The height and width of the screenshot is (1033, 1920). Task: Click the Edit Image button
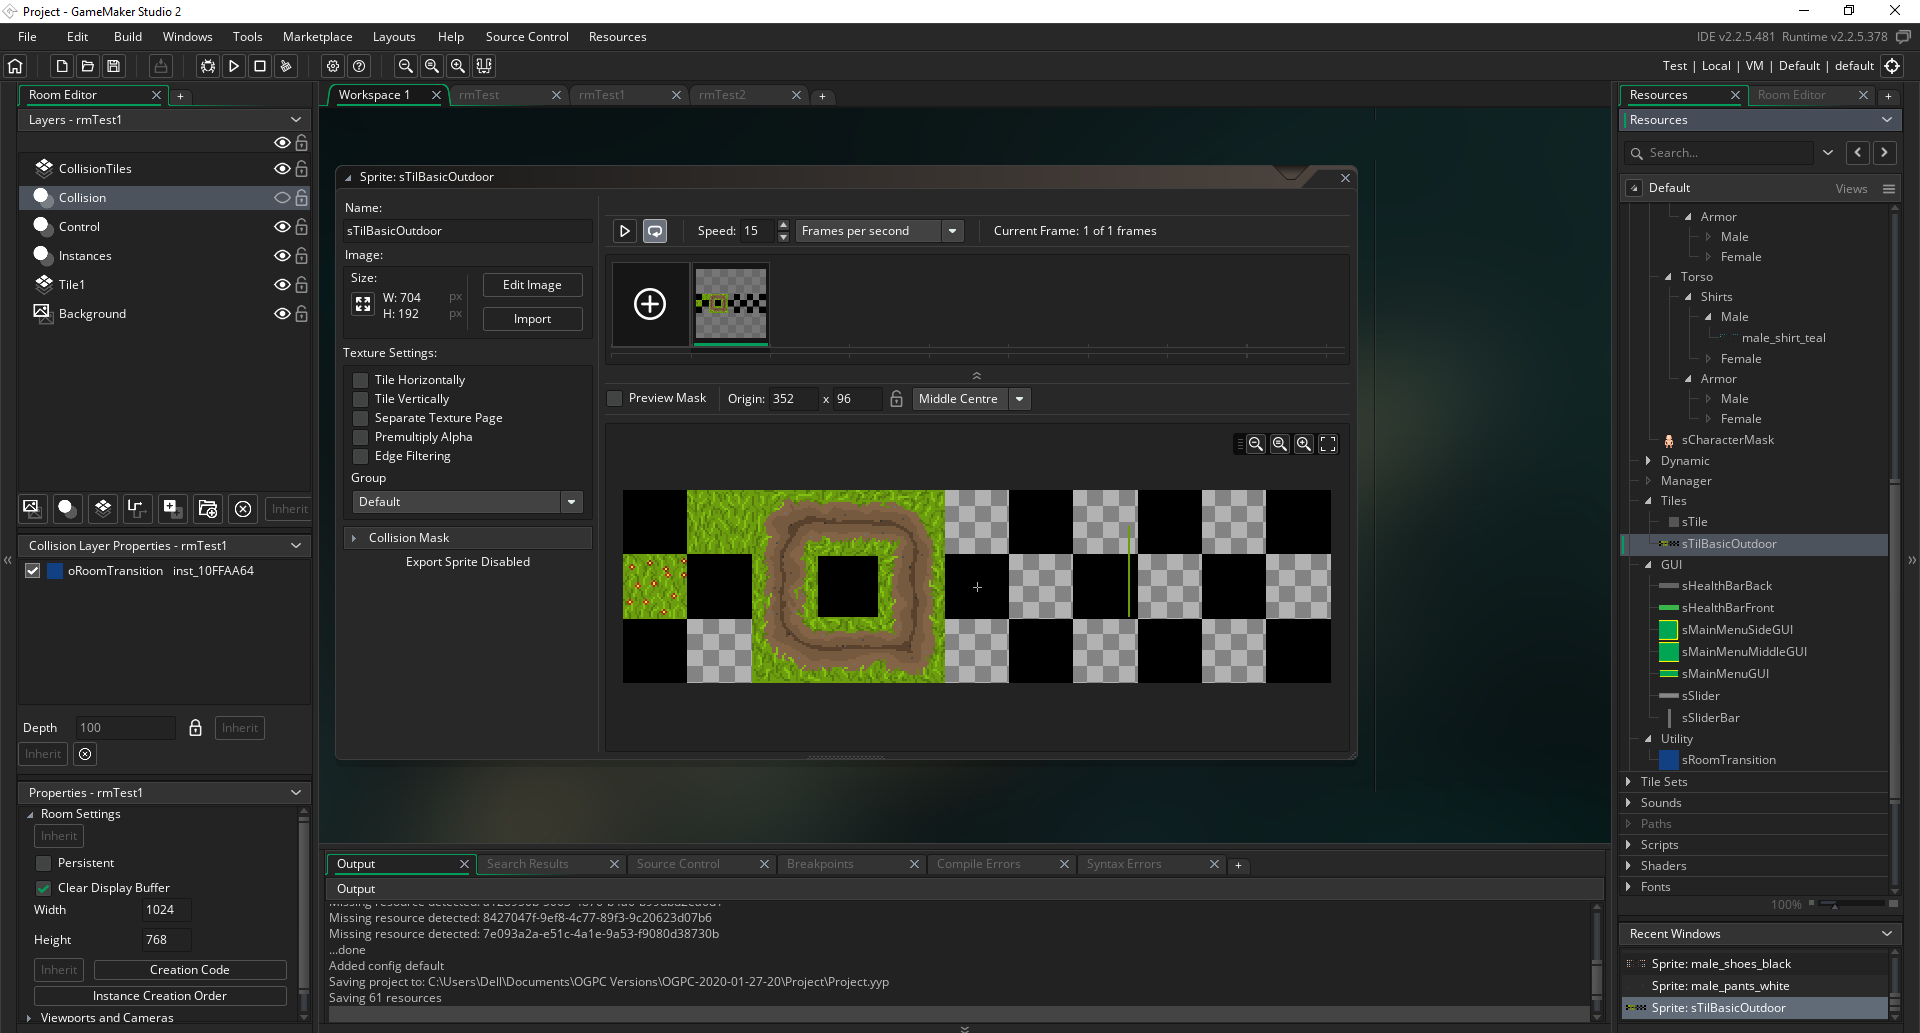pos(532,284)
